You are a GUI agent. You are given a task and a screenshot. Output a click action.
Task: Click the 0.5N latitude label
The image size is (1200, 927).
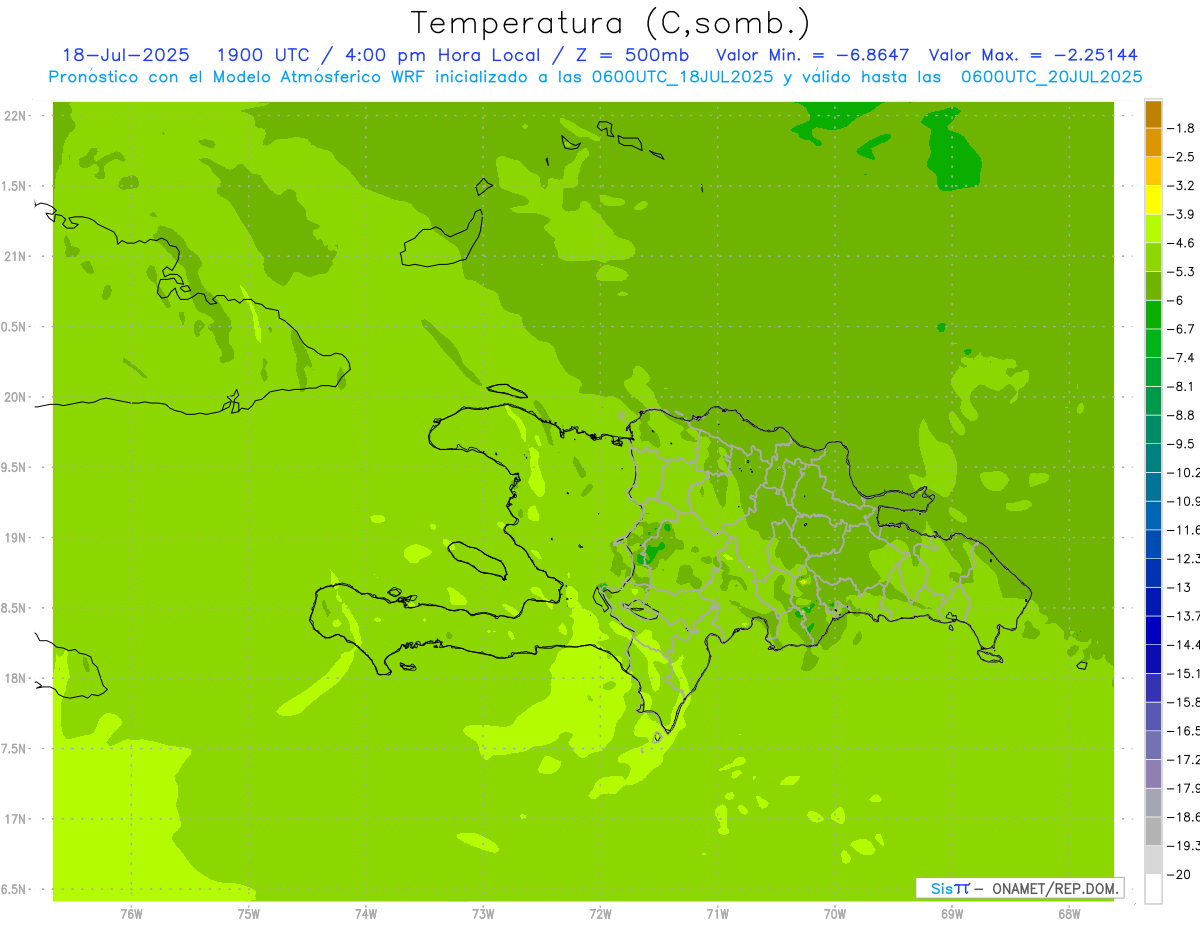point(15,327)
